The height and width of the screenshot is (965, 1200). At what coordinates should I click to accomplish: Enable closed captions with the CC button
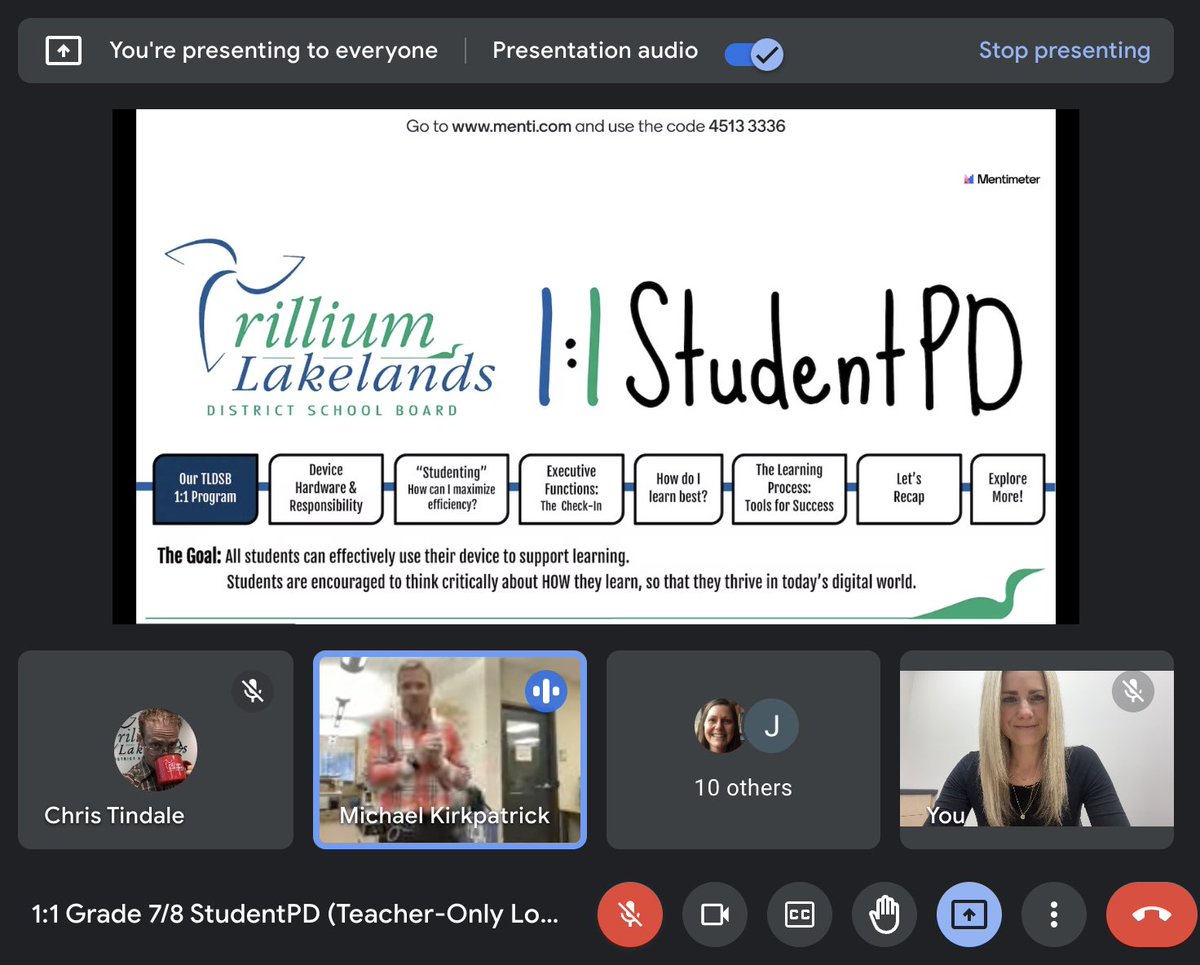[799, 914]
